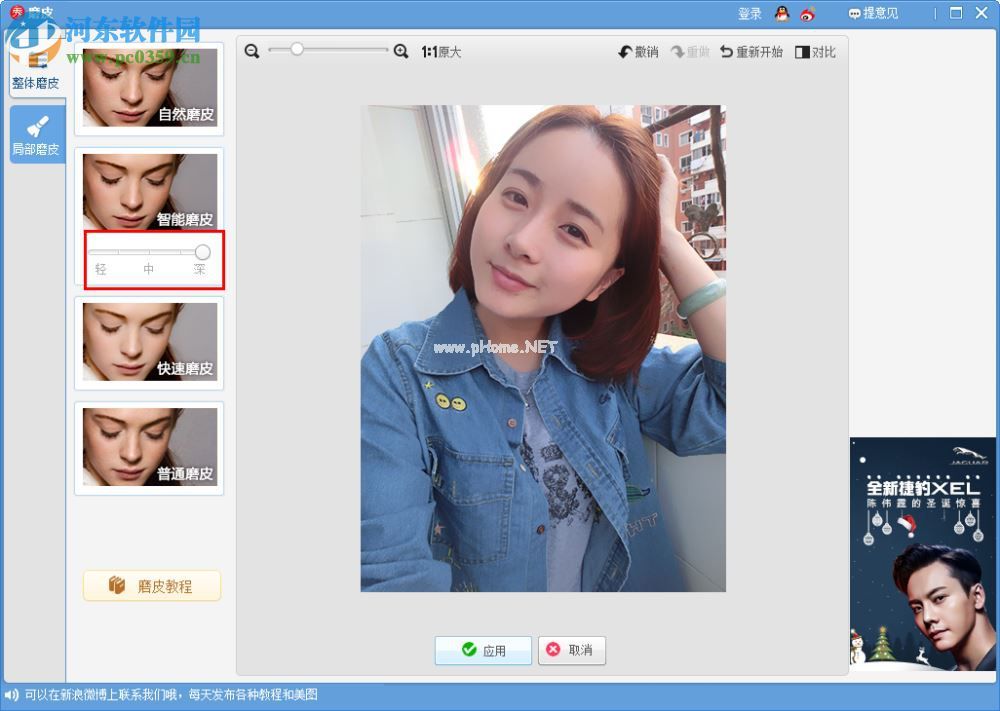Open the 提意见 feedback link
Viewport: 1000px width, 711px height.
point(873,13)
